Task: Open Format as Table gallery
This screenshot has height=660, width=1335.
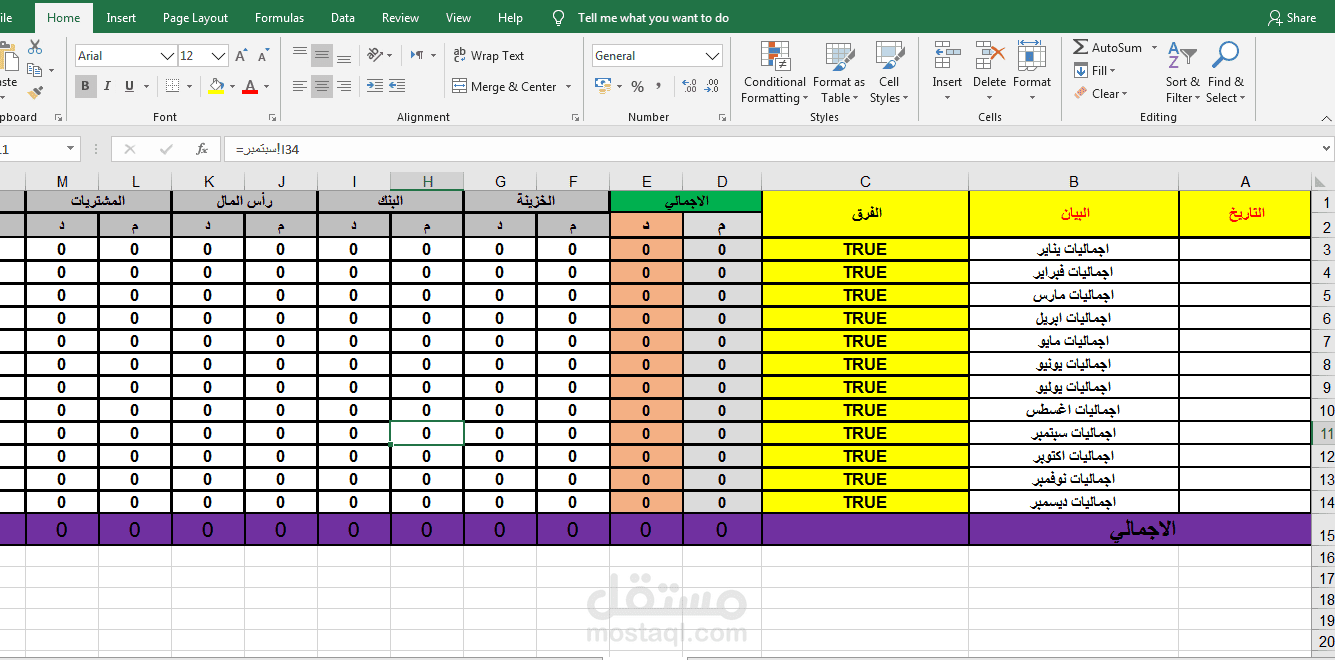Action: tap(838, 72)
